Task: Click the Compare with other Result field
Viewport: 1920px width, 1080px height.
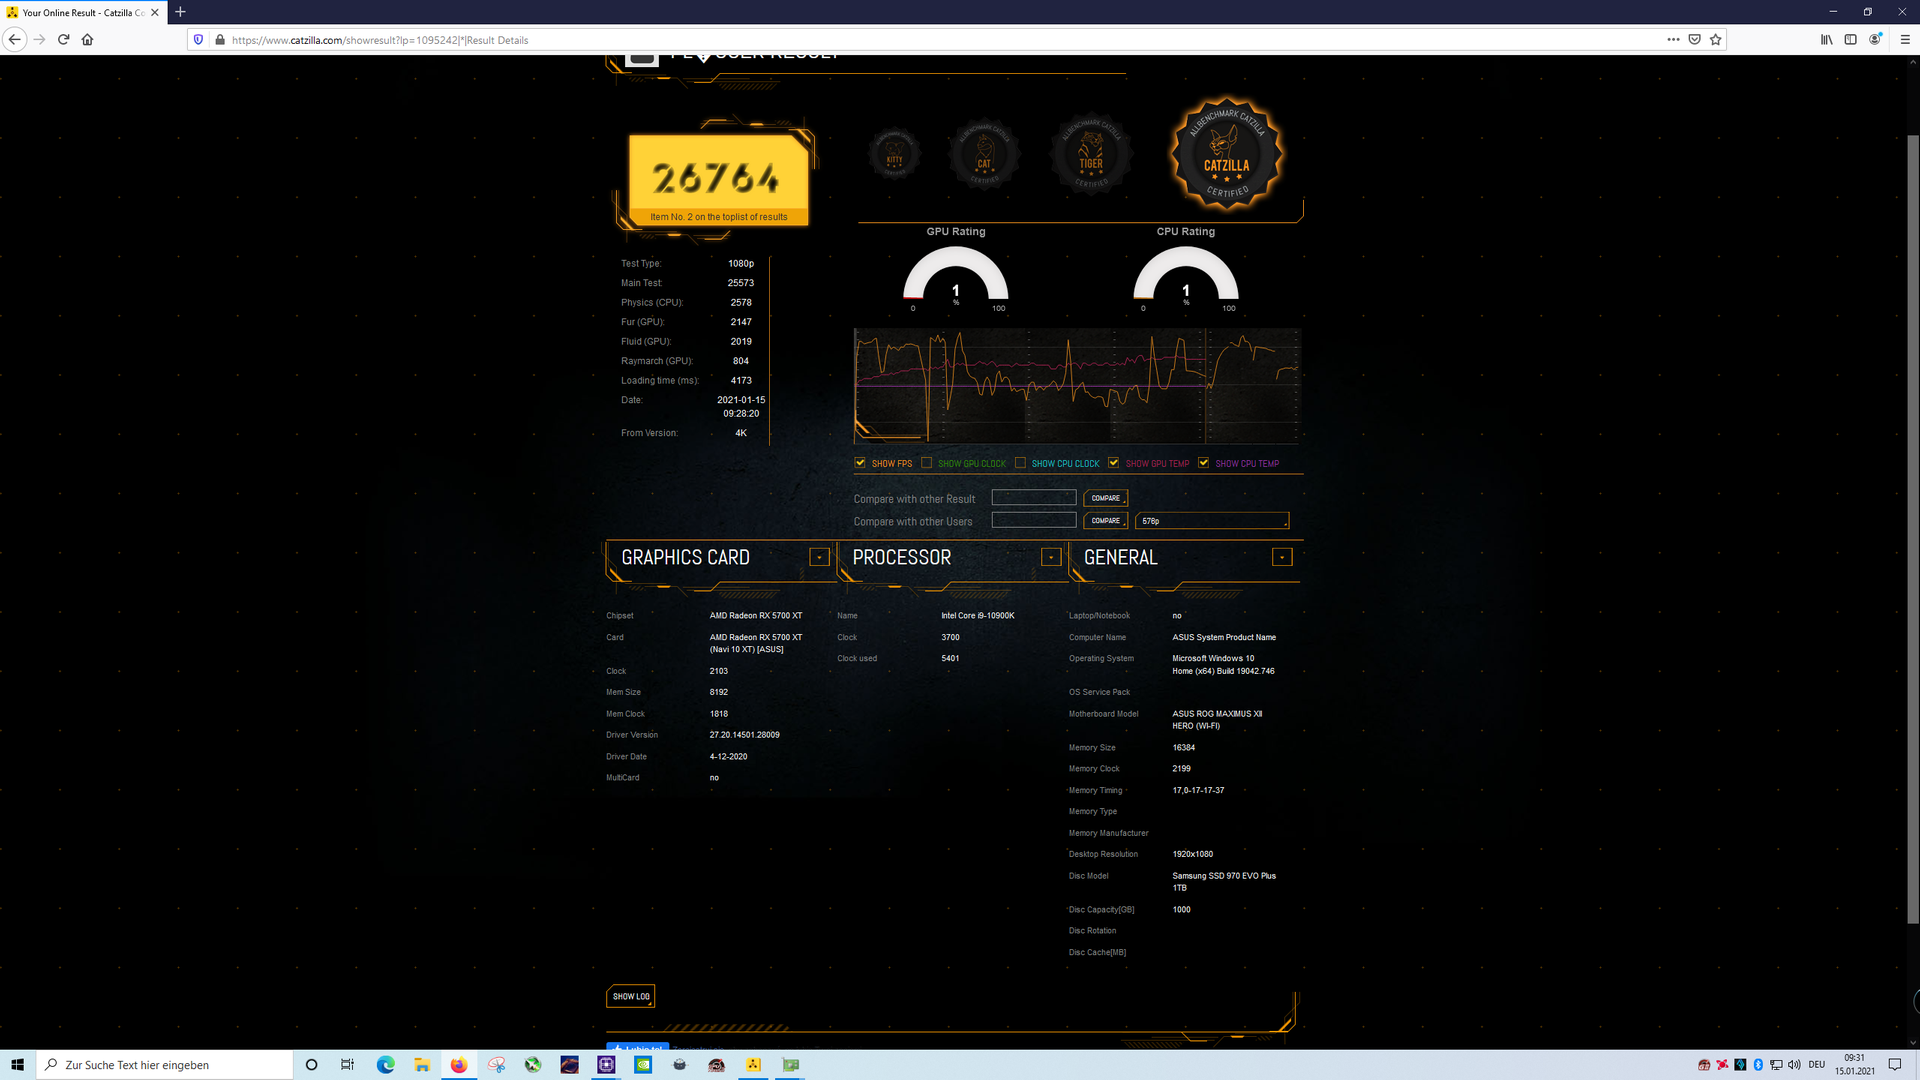Action: click(x=1034, y=498)
